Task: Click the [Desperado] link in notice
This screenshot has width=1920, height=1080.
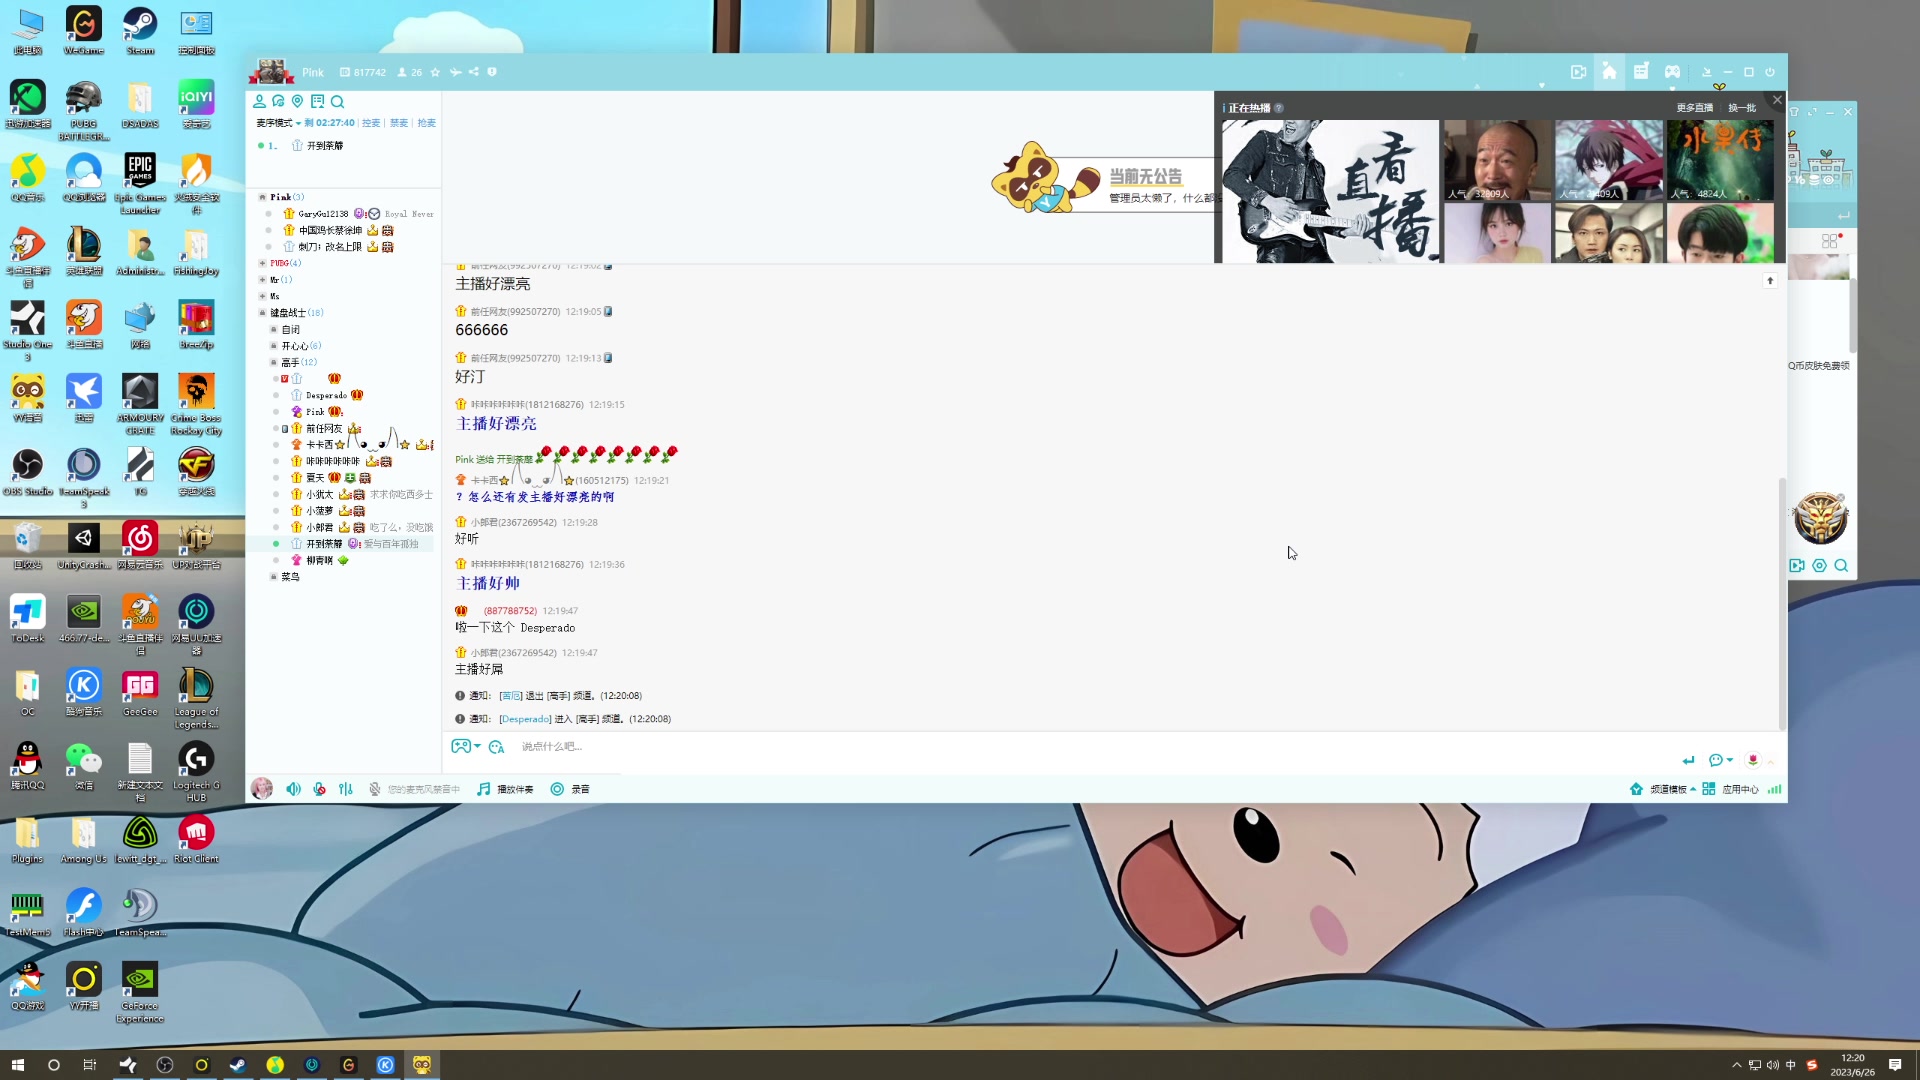Action: [x=525, y=719]
